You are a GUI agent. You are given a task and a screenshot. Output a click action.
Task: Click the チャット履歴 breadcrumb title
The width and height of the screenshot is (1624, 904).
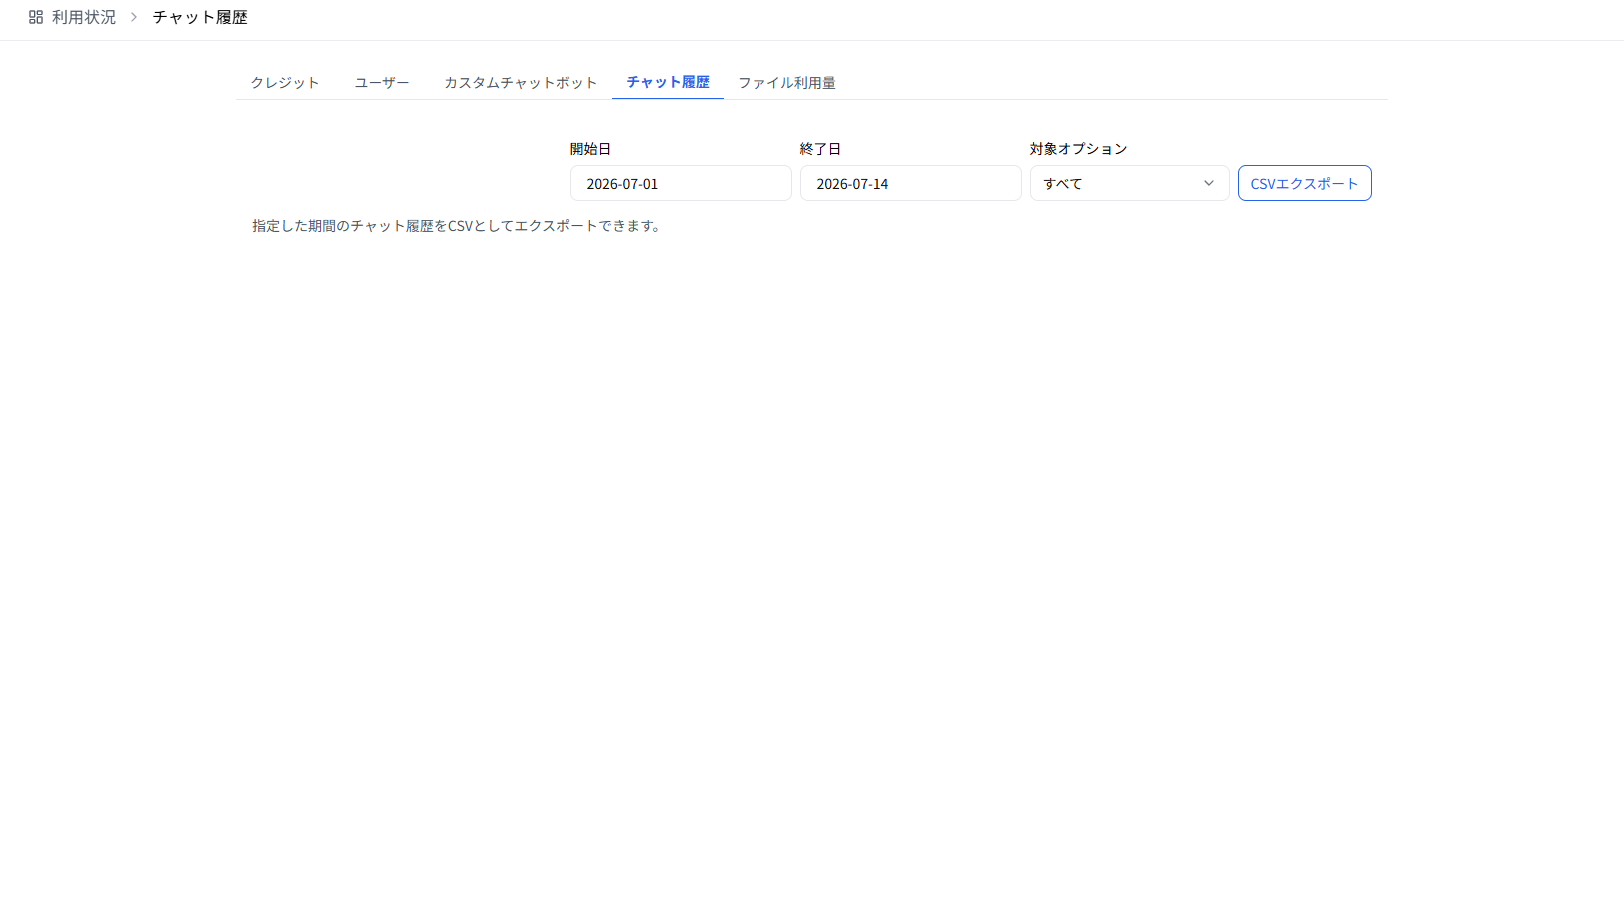[x=200, y=17]
